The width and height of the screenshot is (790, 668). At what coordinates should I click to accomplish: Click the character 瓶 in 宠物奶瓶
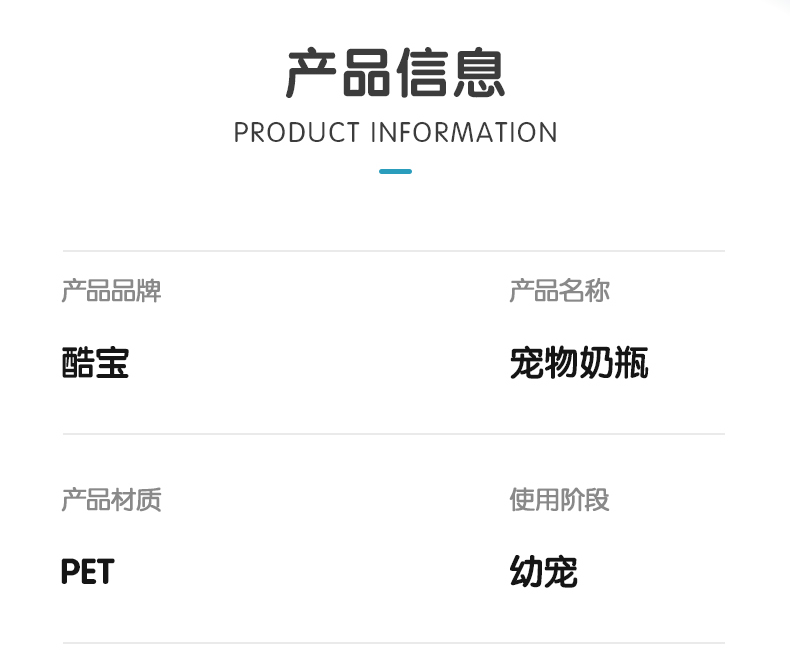pyautogui.click(x=631, y=362)
